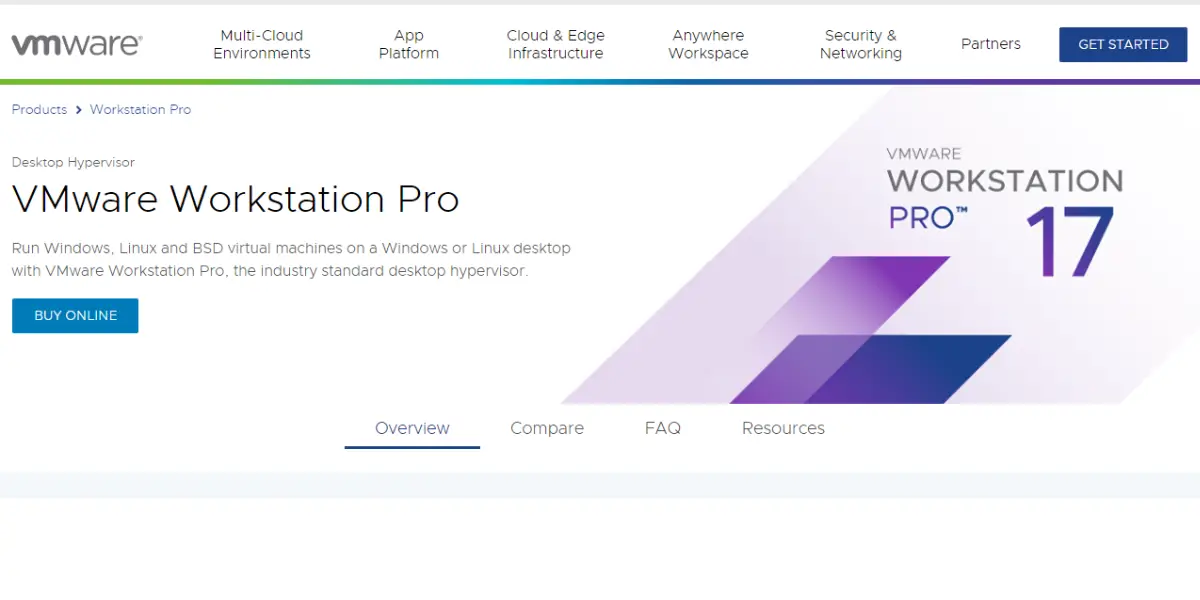Open the Anywhere Workspace menu
This screenshot has width=1200, height=600.
click(708, 44)
